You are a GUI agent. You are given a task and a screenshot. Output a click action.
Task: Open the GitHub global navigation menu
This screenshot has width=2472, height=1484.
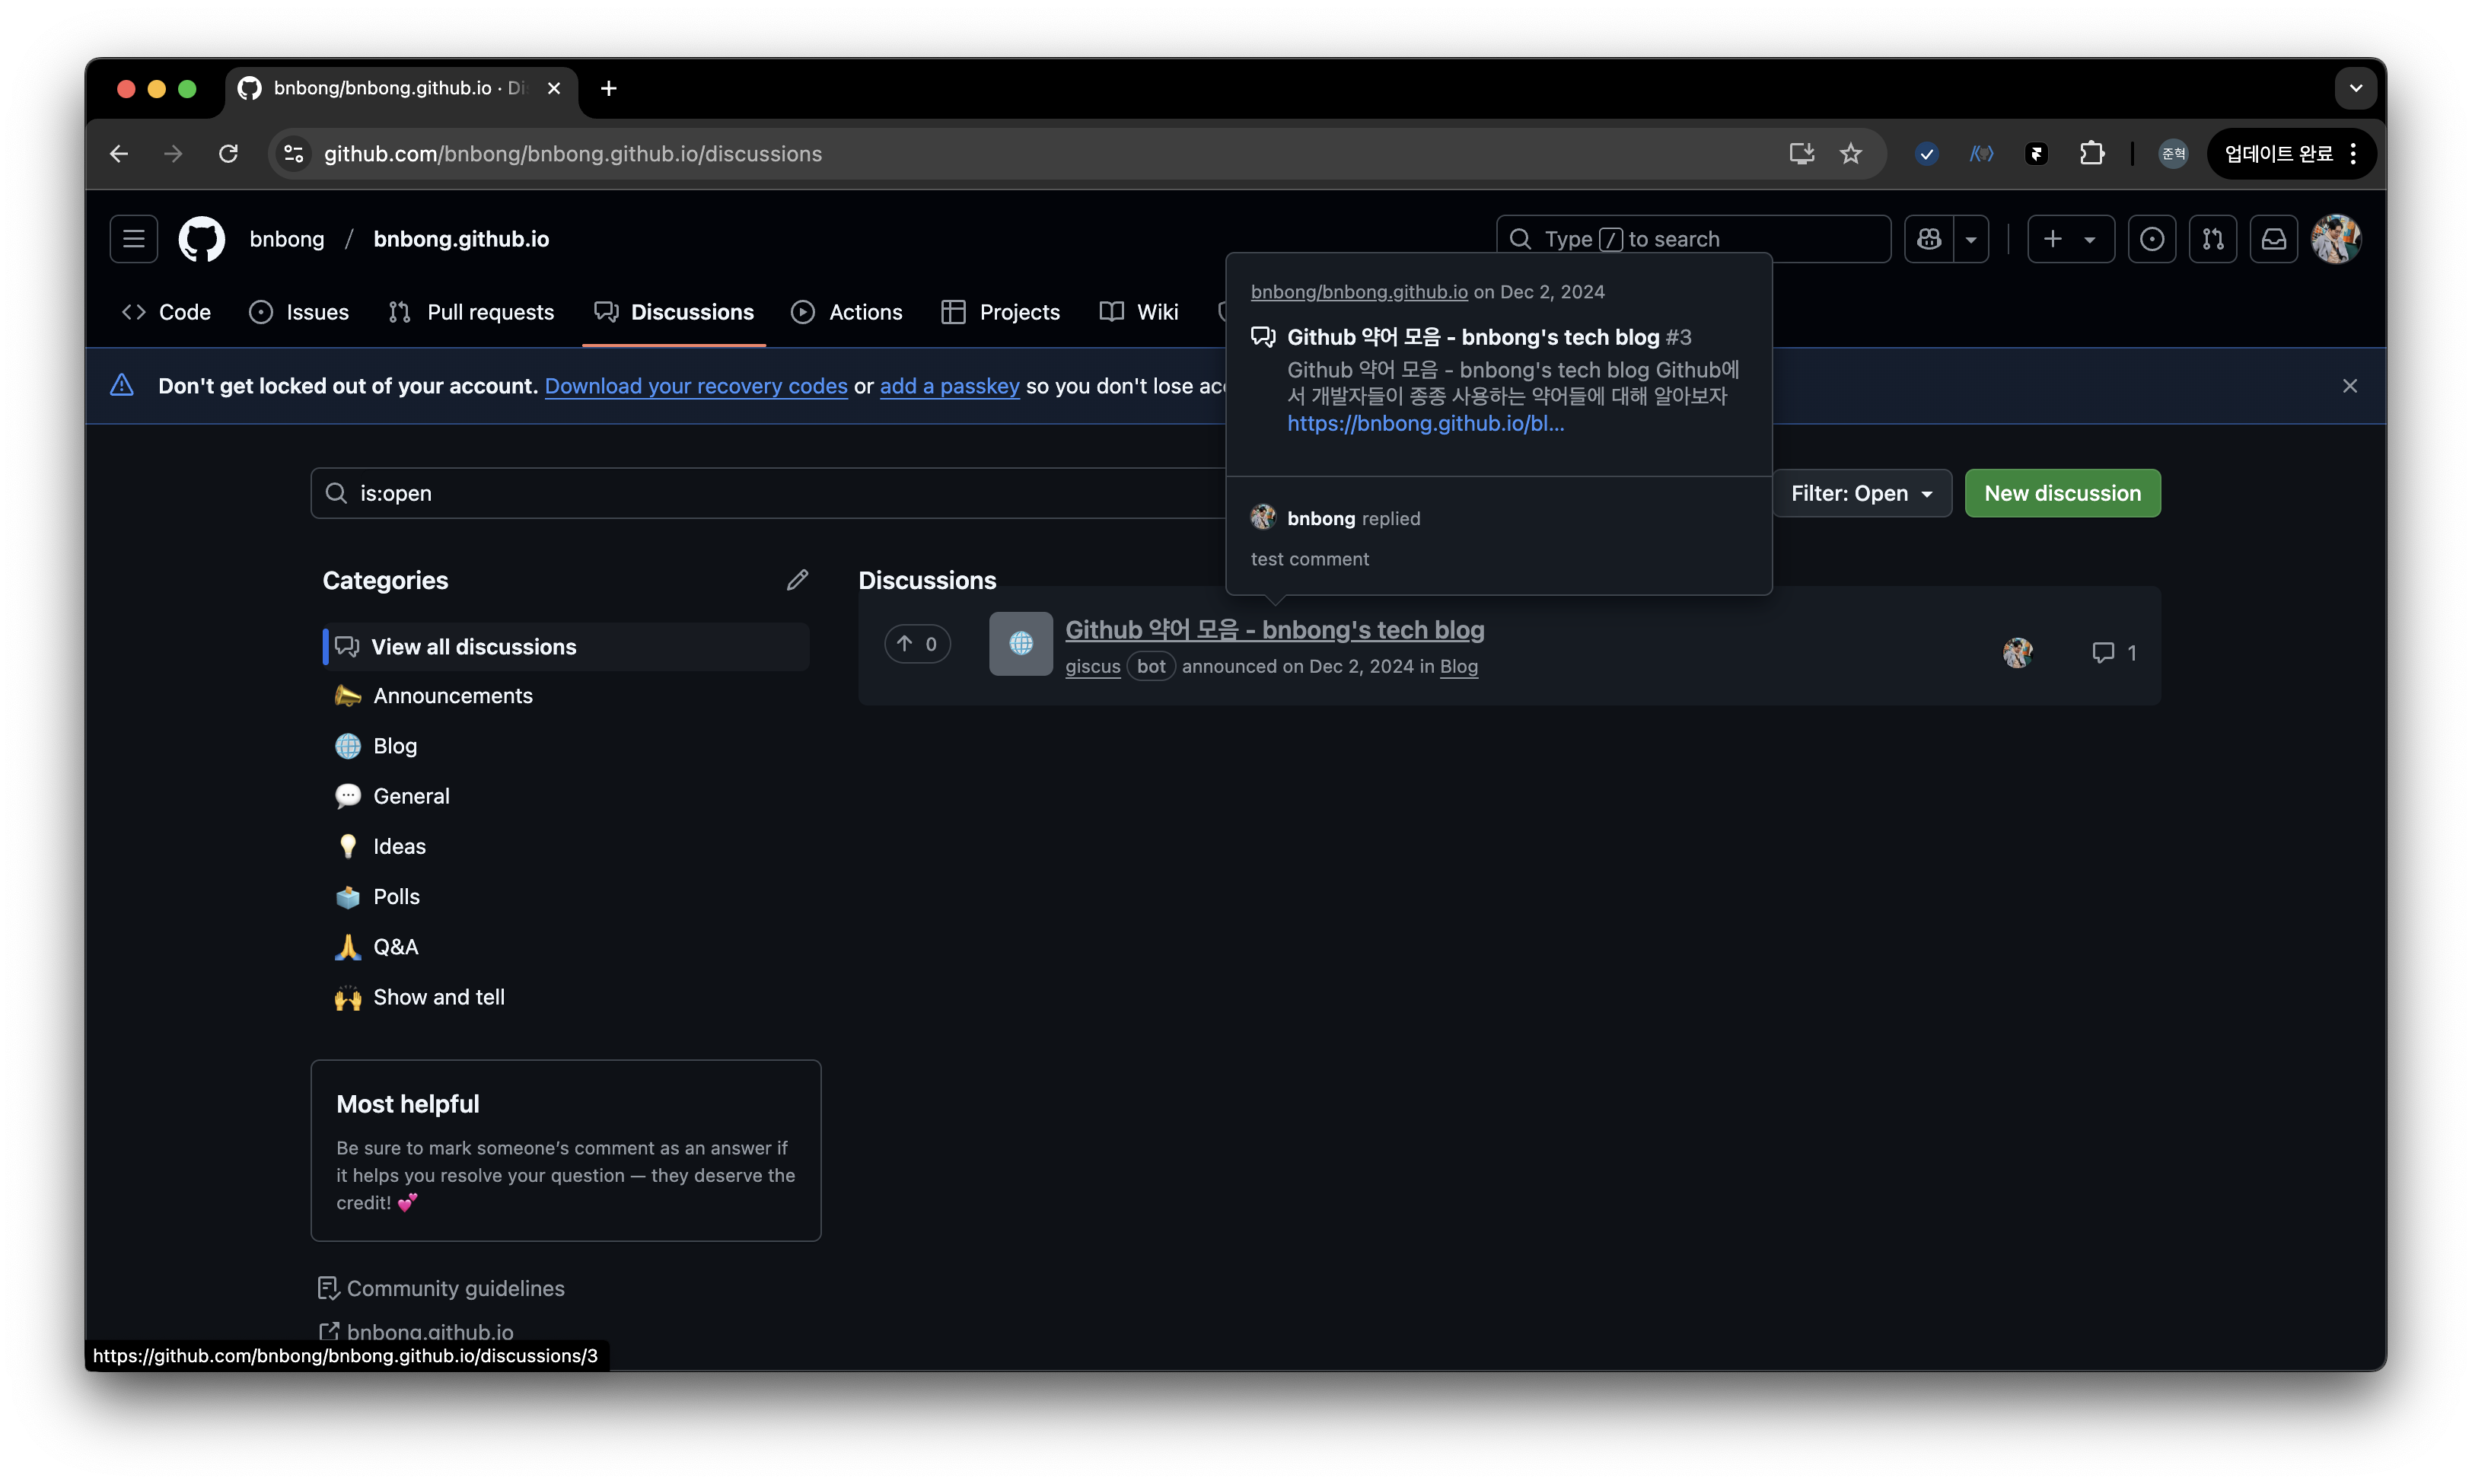[133, 239]
